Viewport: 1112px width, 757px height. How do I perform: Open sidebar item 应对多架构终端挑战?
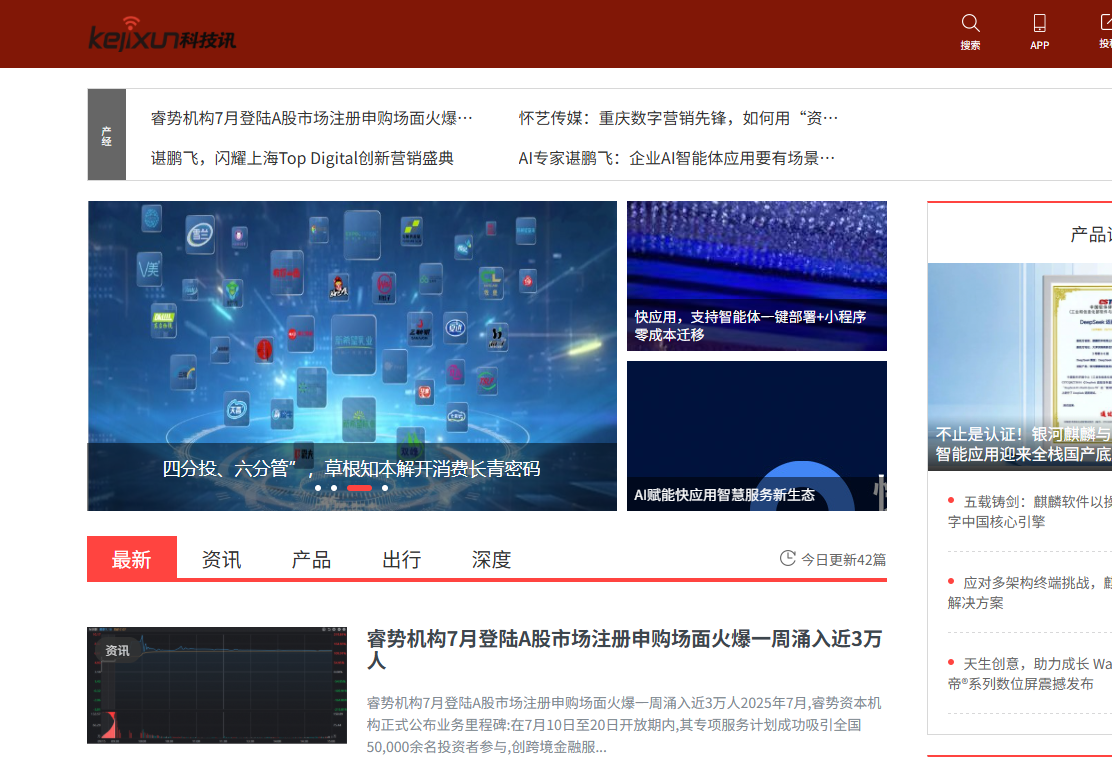tap(1030, 592)
